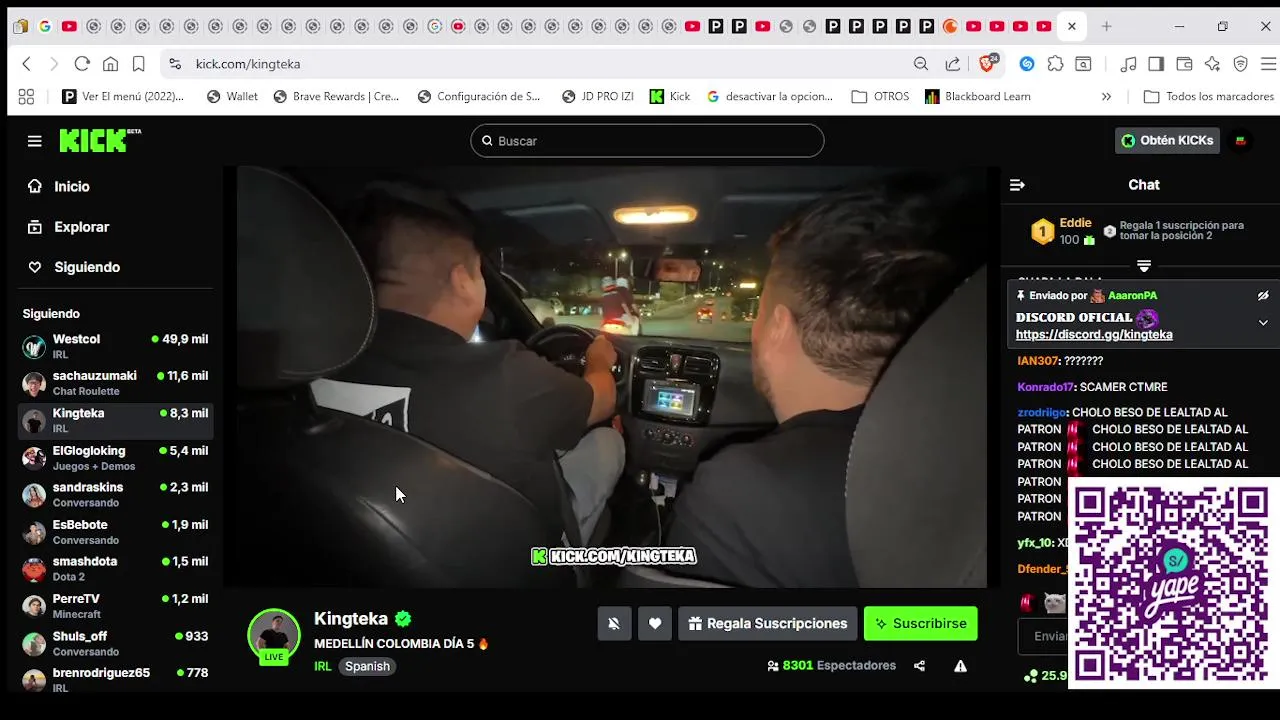Viewport: 1280px width, 720px height.
Task: Report stream with warning icon
Action: pos(960,666)
